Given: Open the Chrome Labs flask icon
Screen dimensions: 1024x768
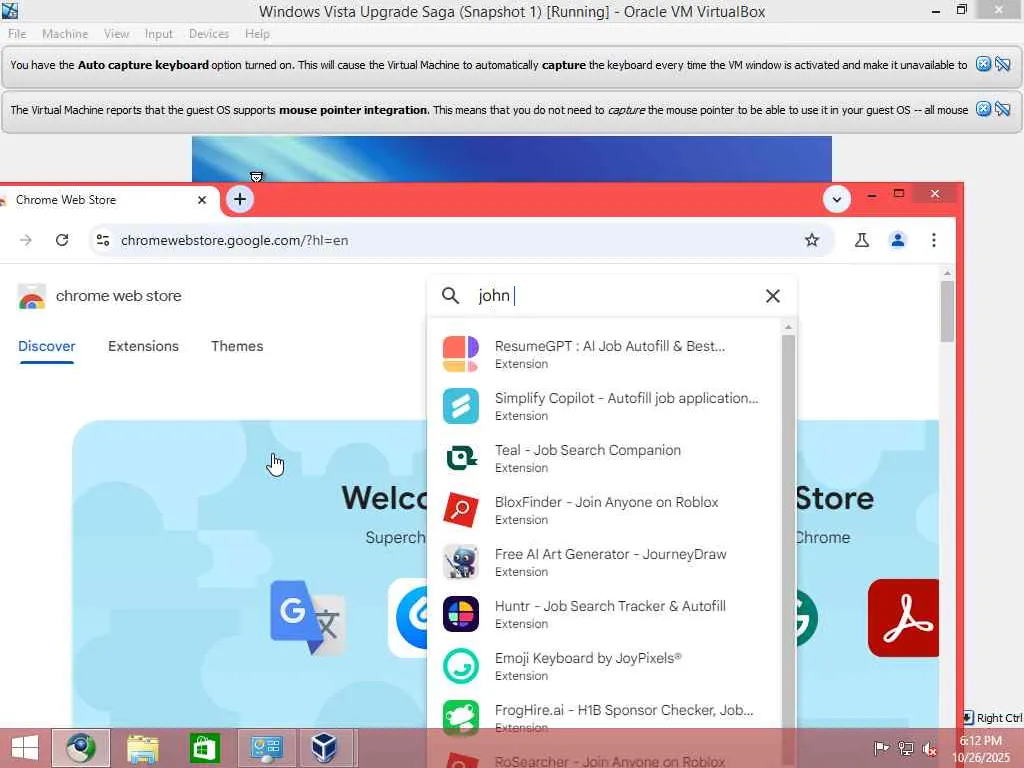Looking at the screenshot, I should 861,240.
